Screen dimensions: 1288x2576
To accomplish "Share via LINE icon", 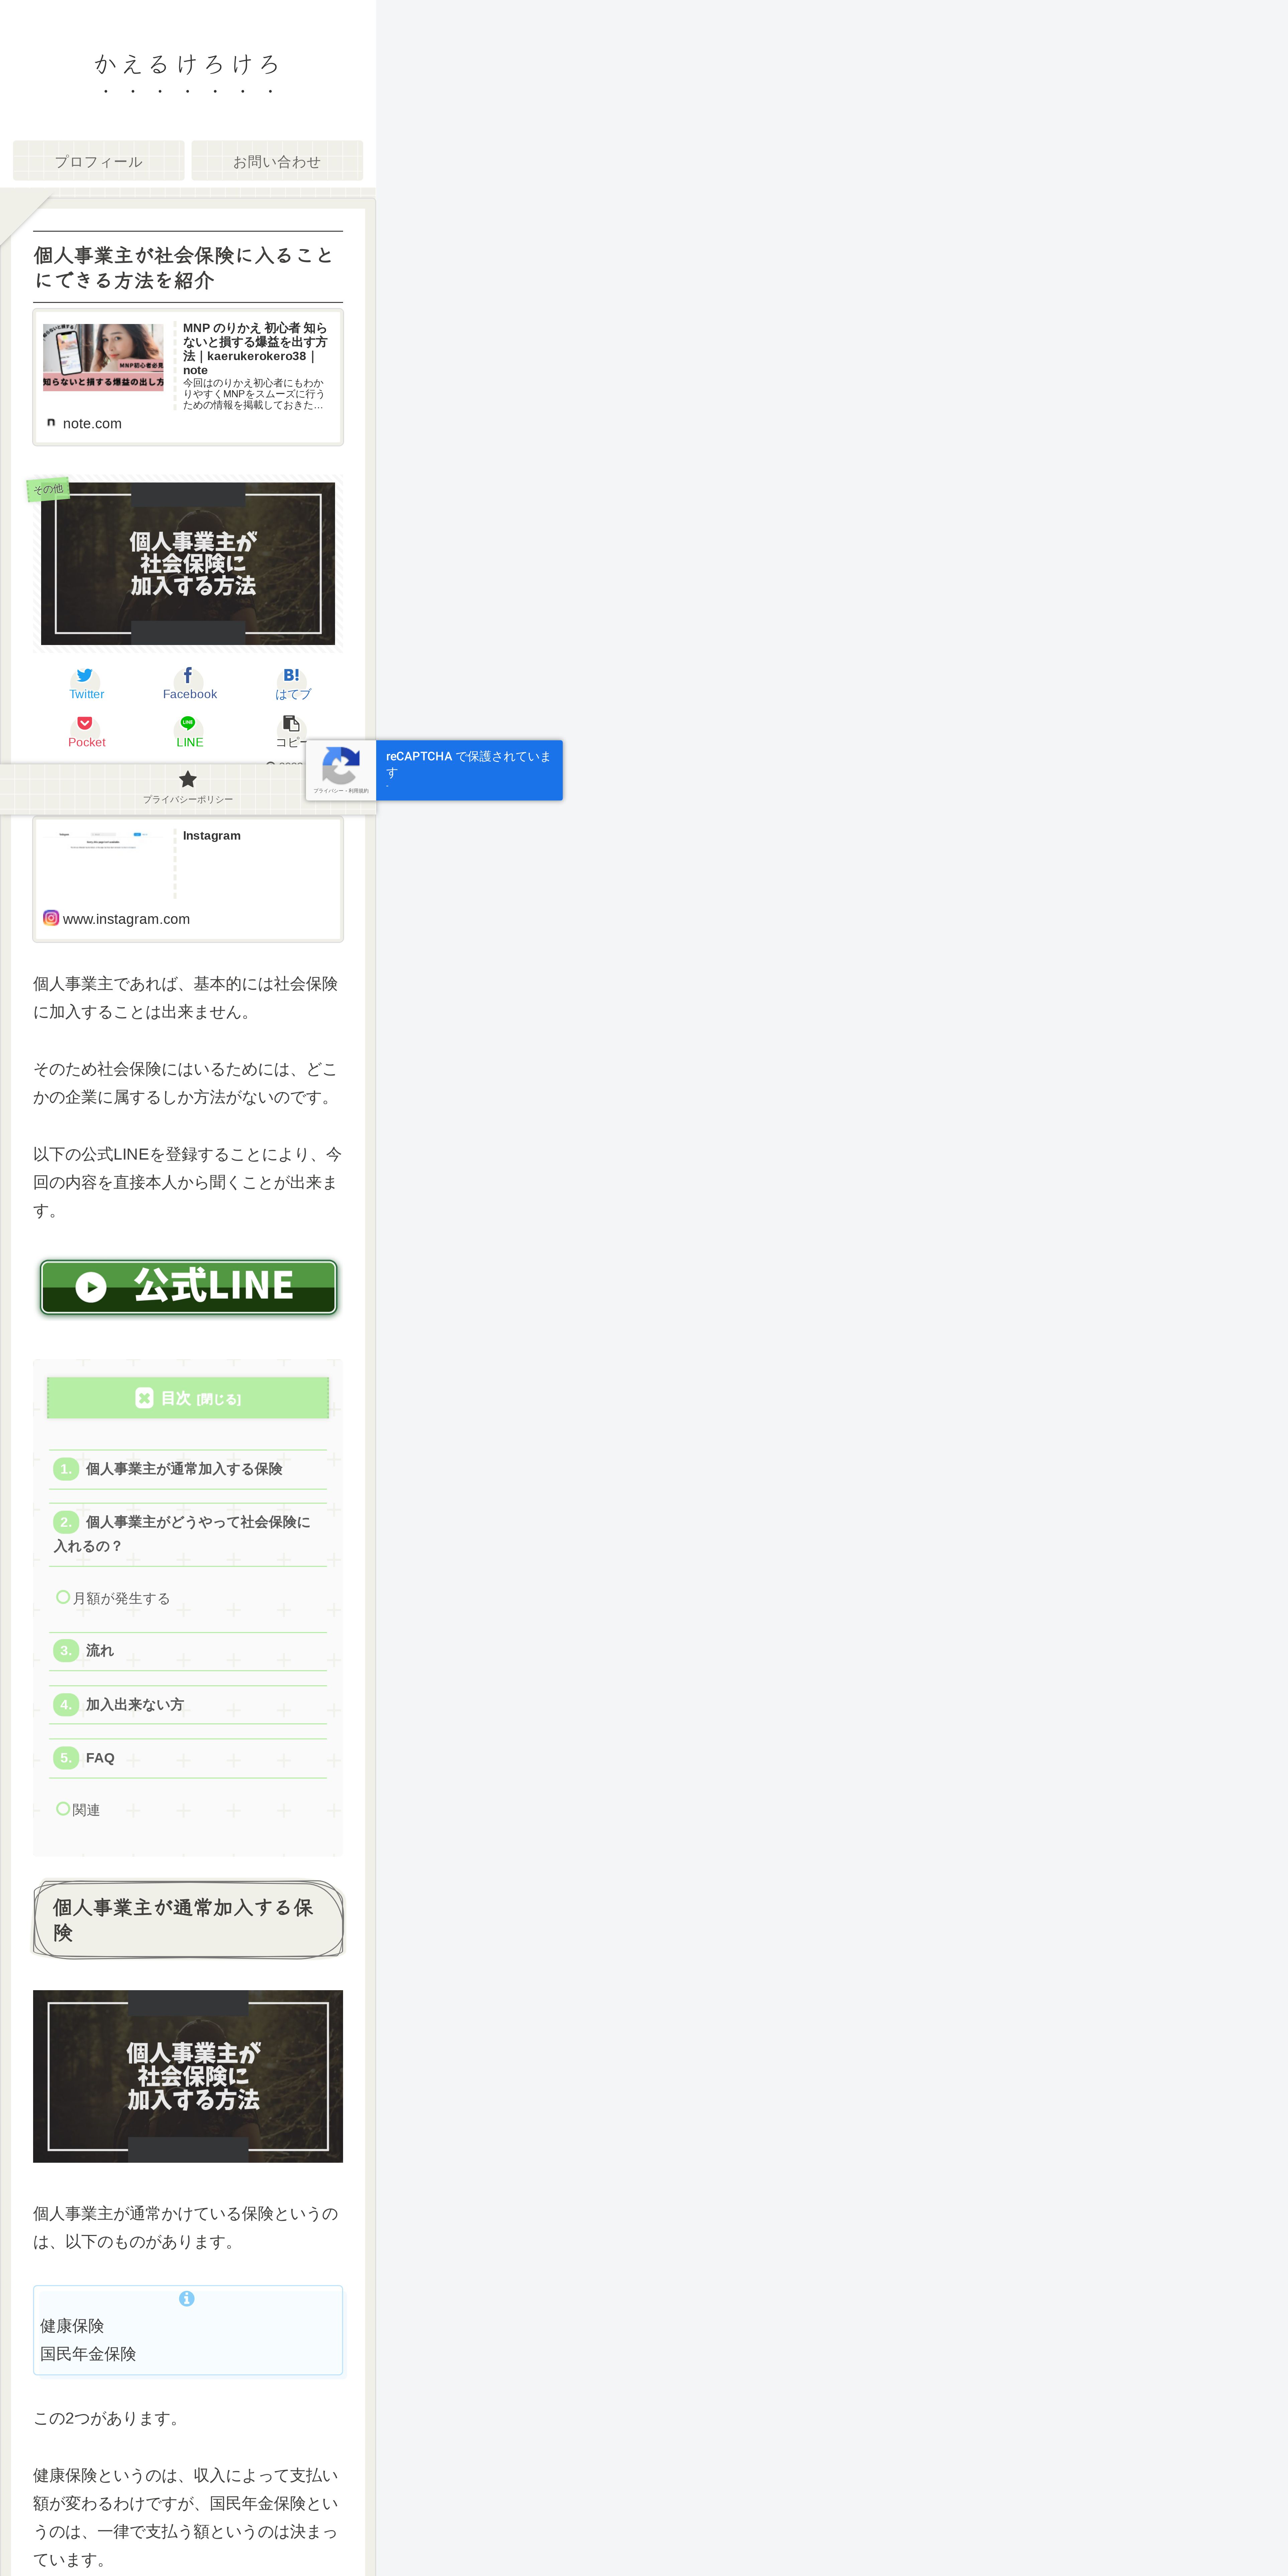I will [188, 723].
